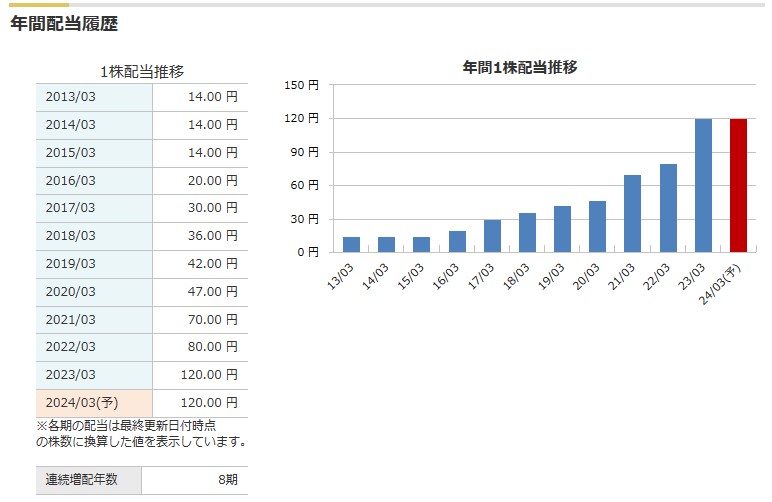
Task: Click the 8期 consecutive increase value
Action: click(228, 480)
